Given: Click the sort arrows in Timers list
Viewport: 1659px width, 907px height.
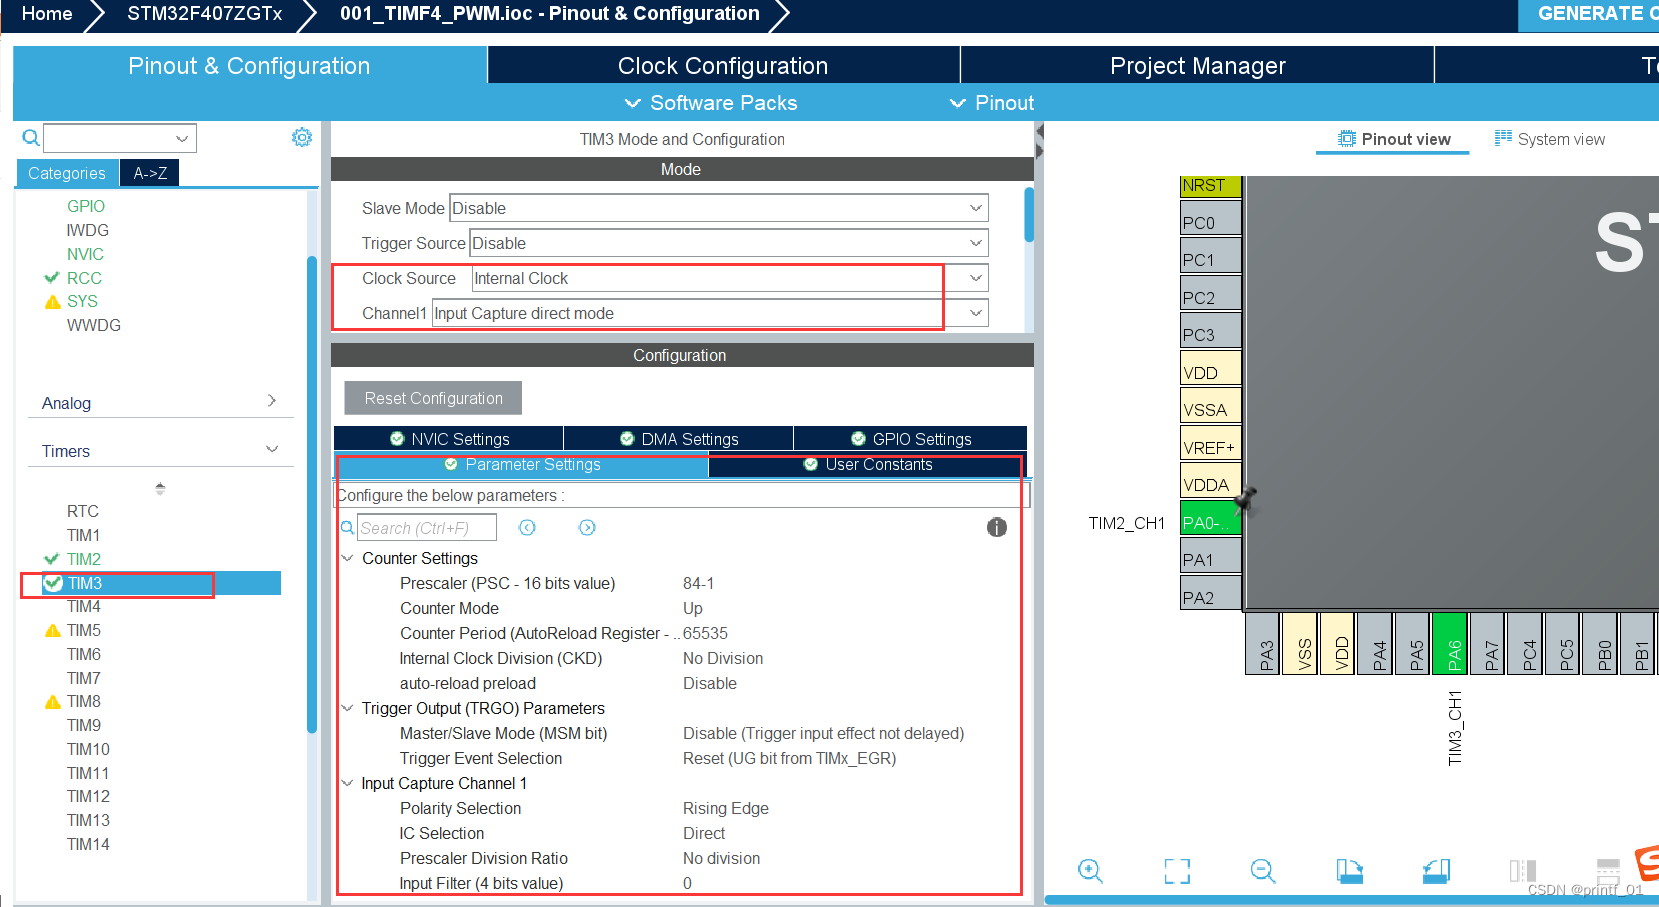Looking at the screenshot, I should (x=160, y=489).
